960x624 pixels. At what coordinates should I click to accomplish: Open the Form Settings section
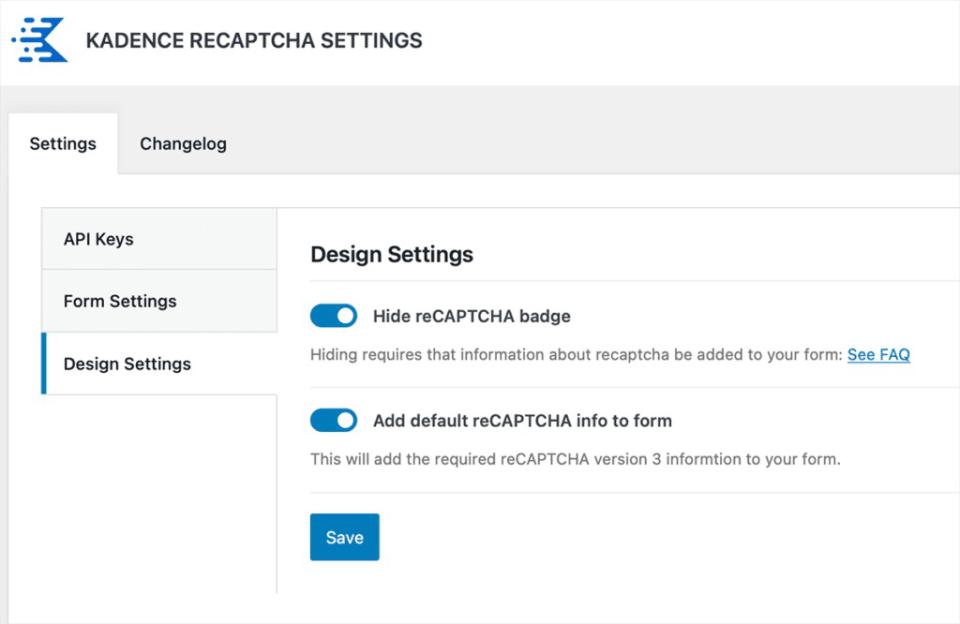coord(119,301)
